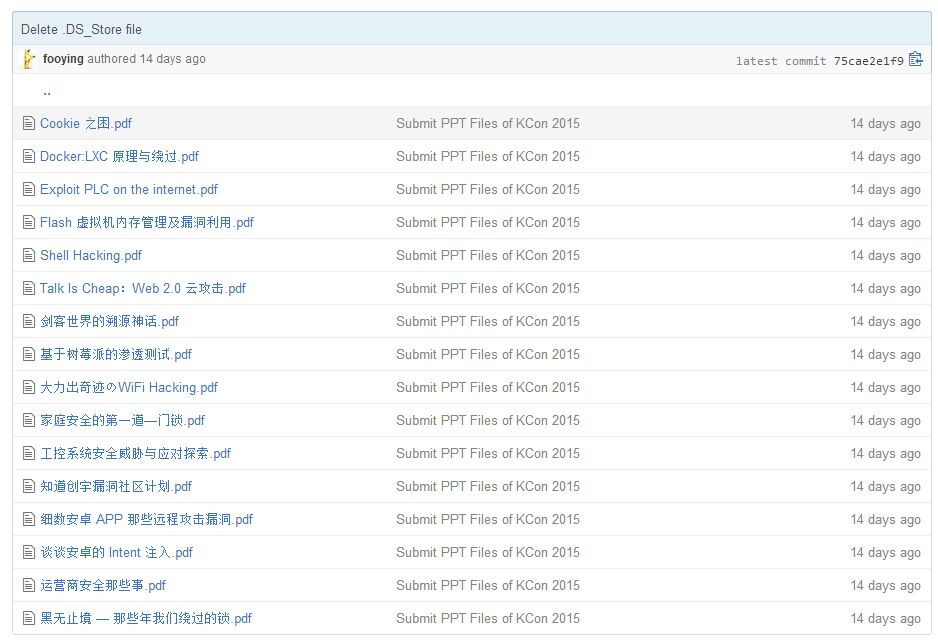938x641 pixels.
Task: Click file icon beside 知道创宇漏洞社区计划.pdf
Action: pyautogui.click(x=28, y=486)
